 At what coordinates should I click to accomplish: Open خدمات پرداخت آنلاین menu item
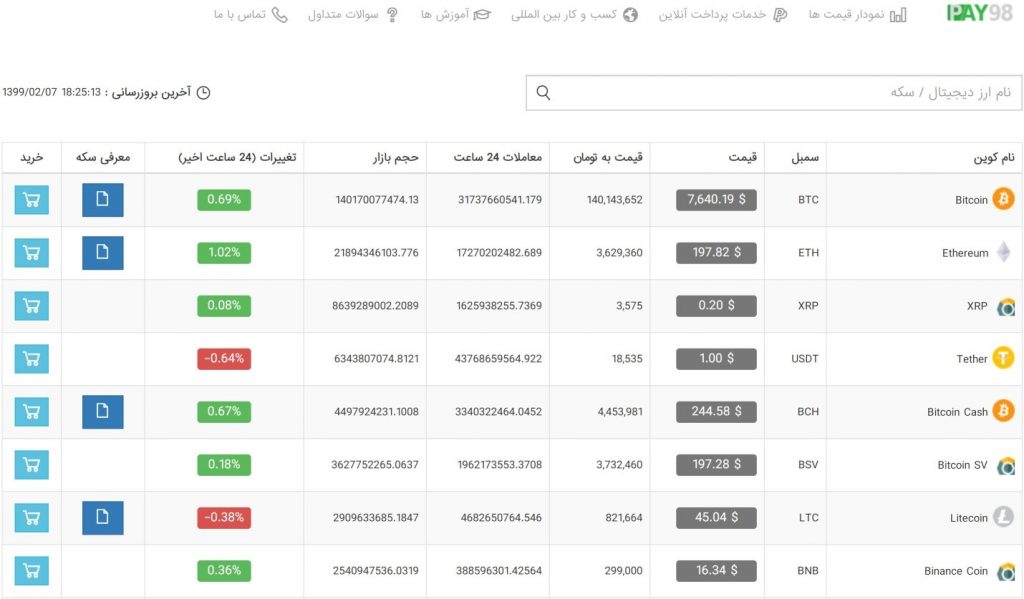click(x=712, y=14)
